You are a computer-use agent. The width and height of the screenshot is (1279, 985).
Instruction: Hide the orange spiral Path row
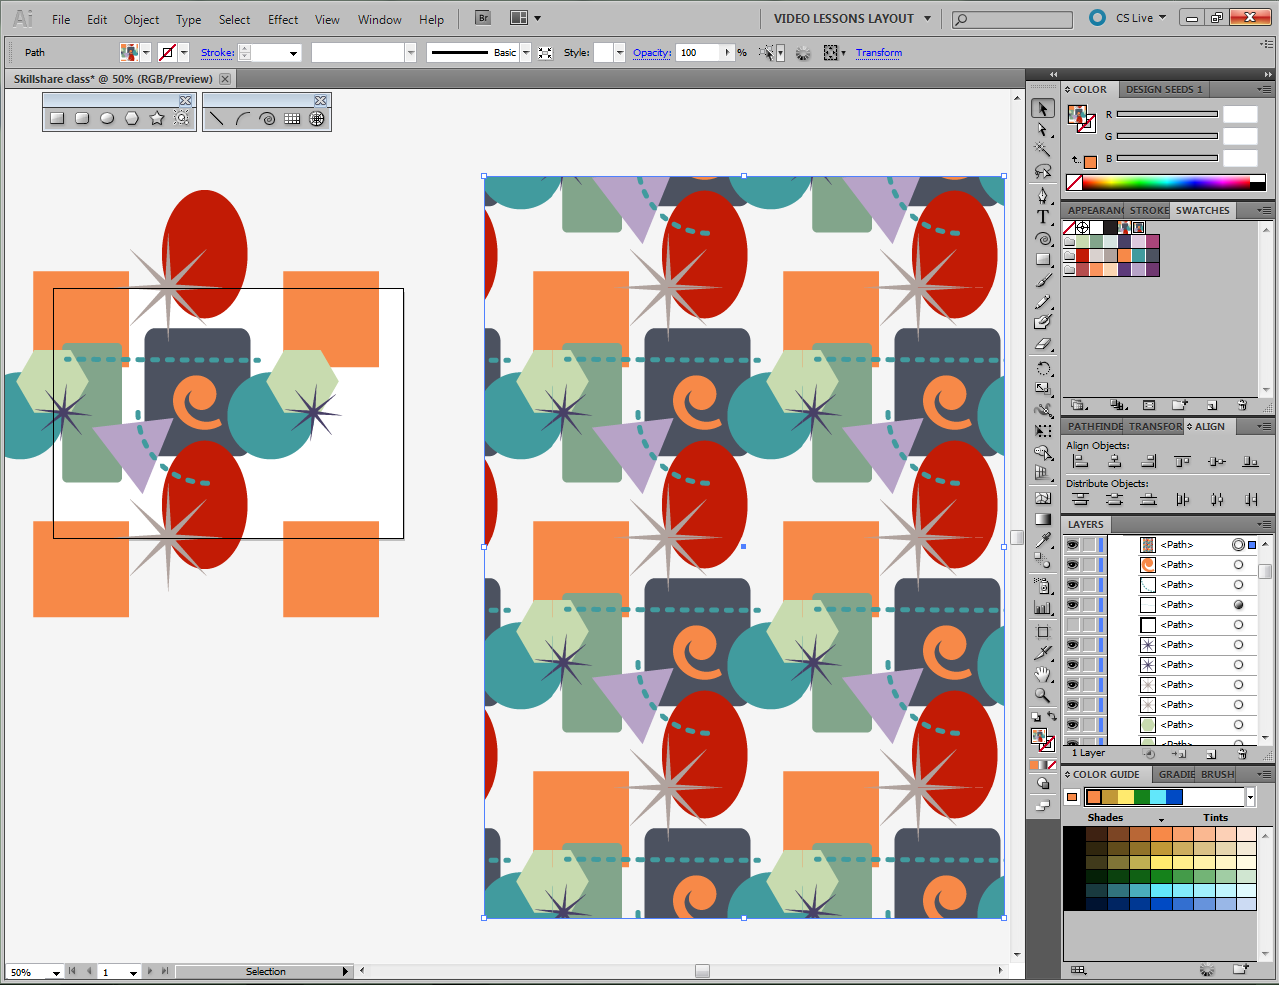click(x=1072, y=565)
